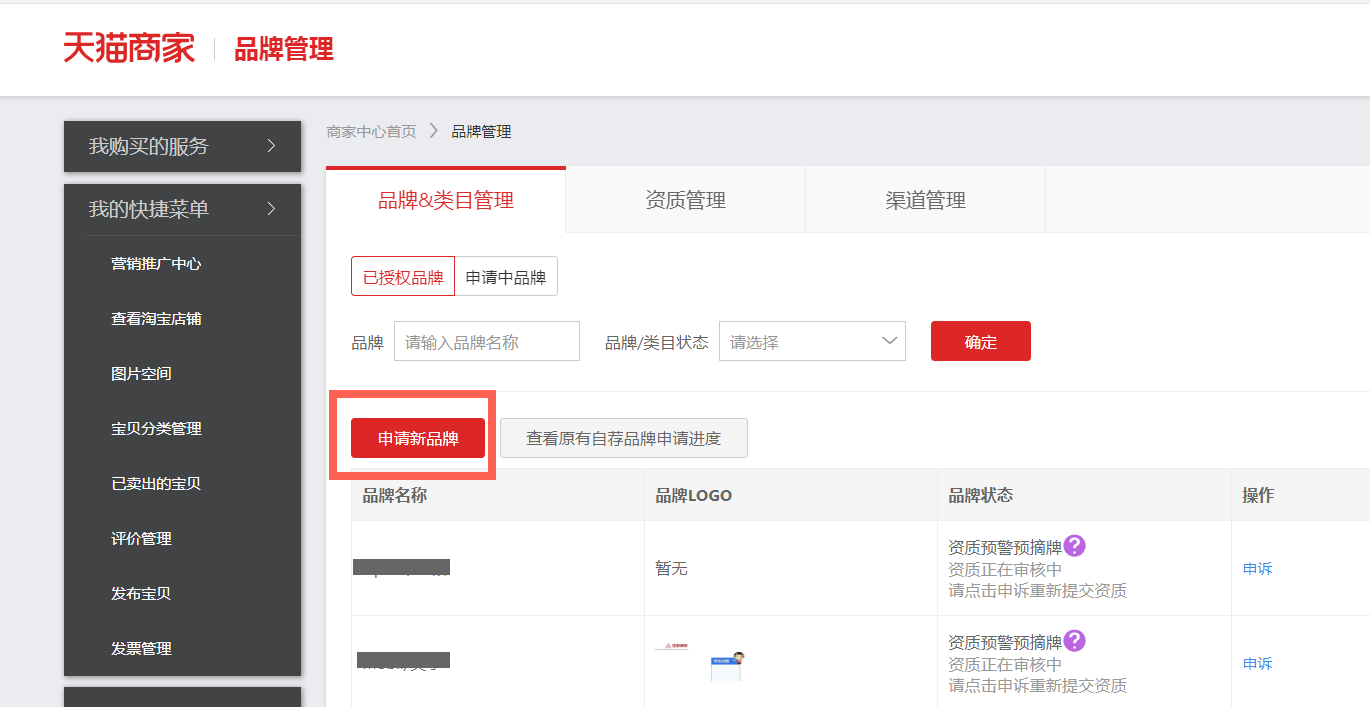Click brand logo thumbnail in second row
The image size is (1370, 707).
(x=702, y=663)
